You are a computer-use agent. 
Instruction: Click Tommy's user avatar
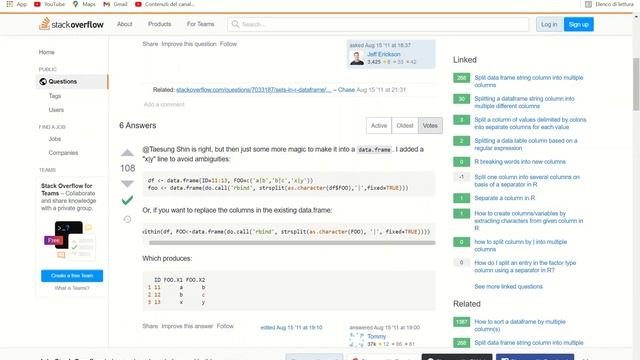coord(357,340)
